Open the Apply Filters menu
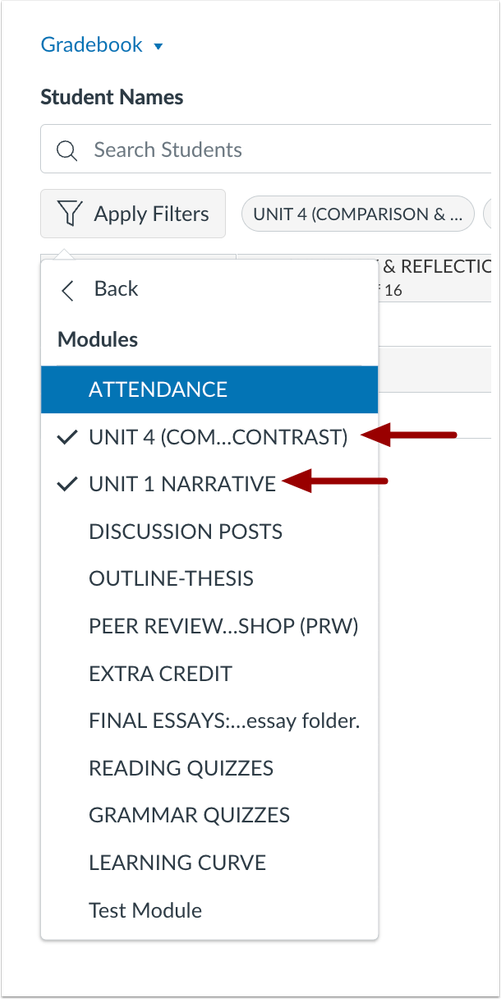 (133, 213)
